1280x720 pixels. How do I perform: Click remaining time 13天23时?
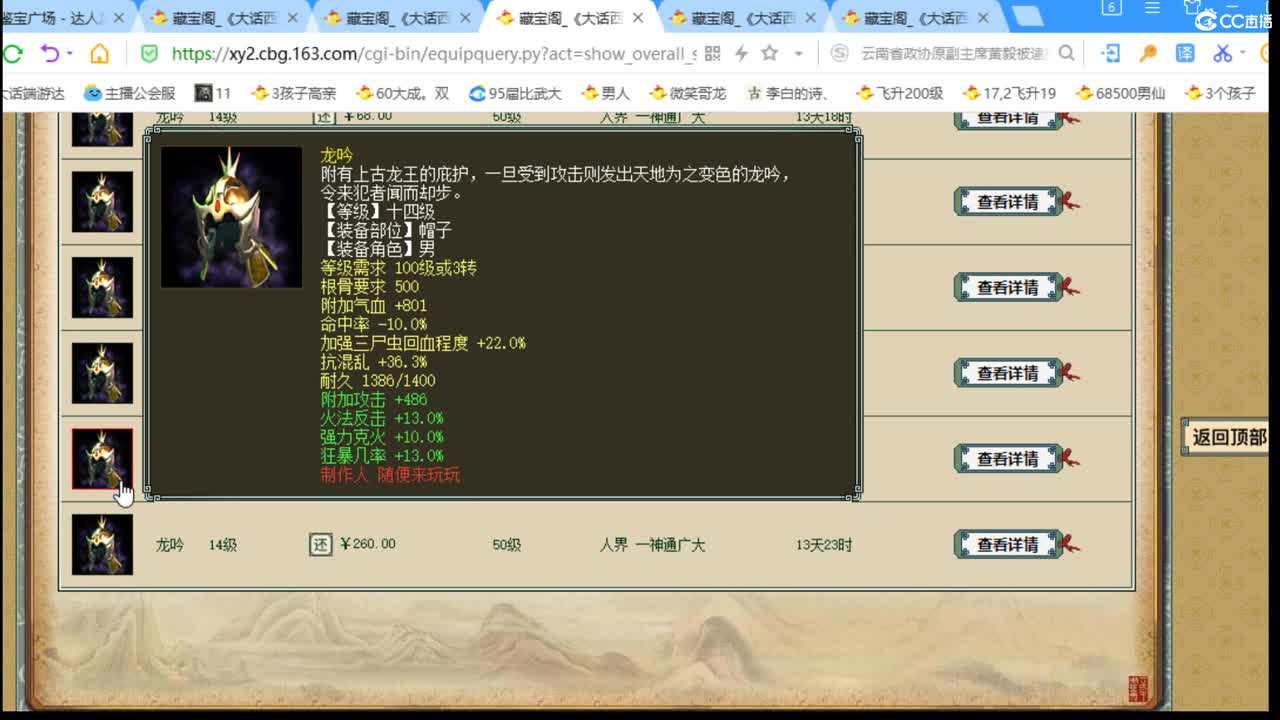click(x=824, y=545)
